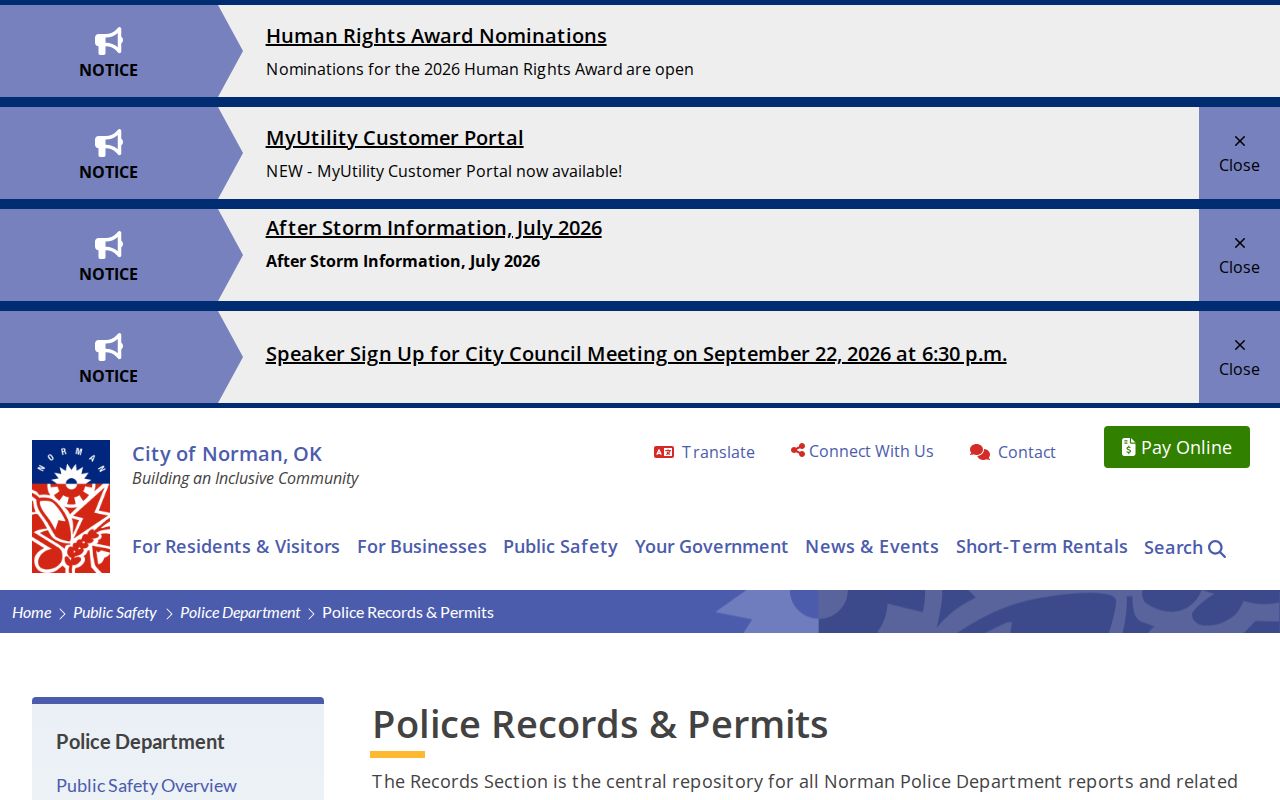
Task: Click 'NEW - MyUtility Customer Portal now available!' text
Action: click(444, 171)
